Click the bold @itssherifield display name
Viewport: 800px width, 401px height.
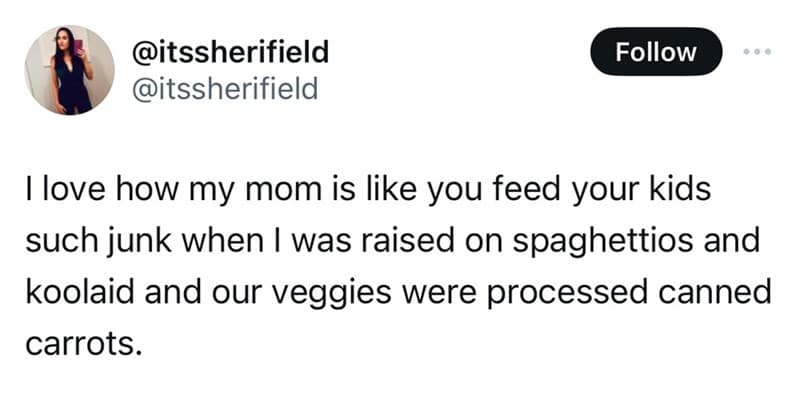click(231, 52)
